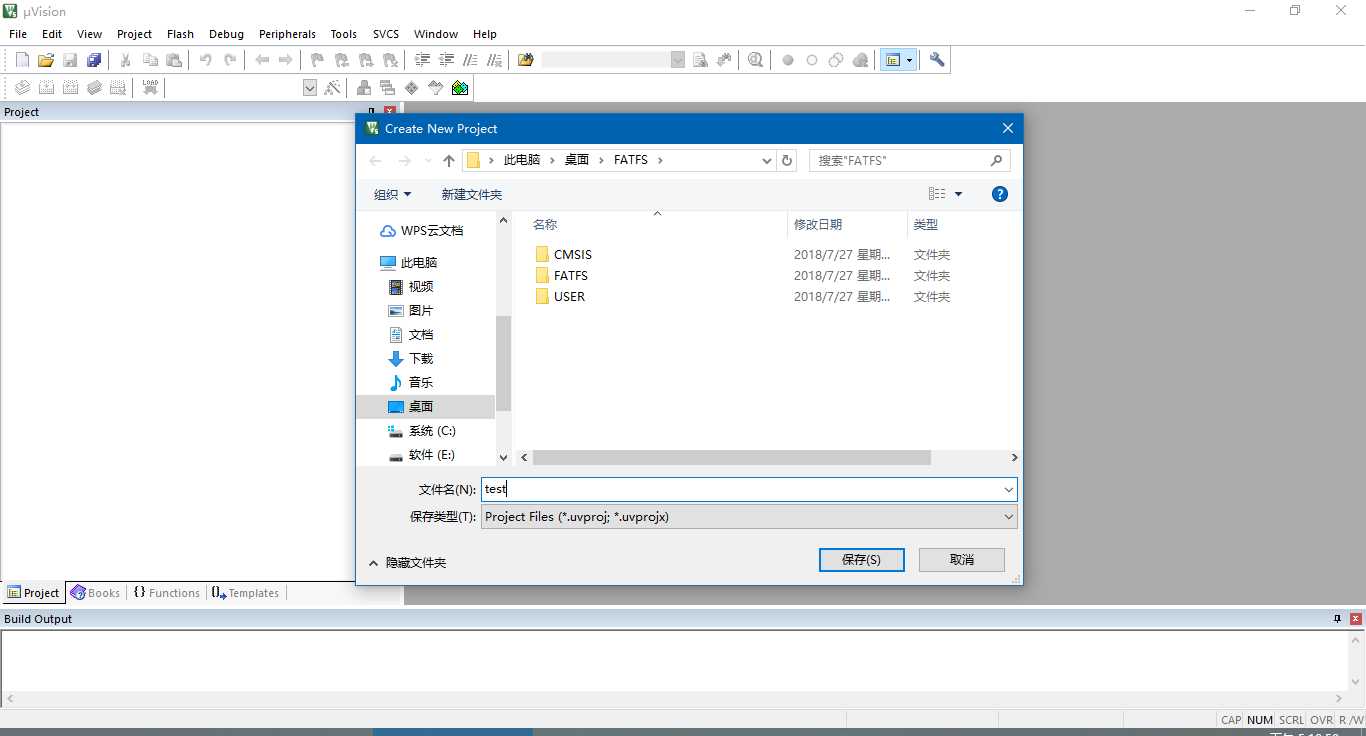This screenshot has height=736, width=1366.
Task: Click the 取消 button
Action: click(x=962, y=560)
